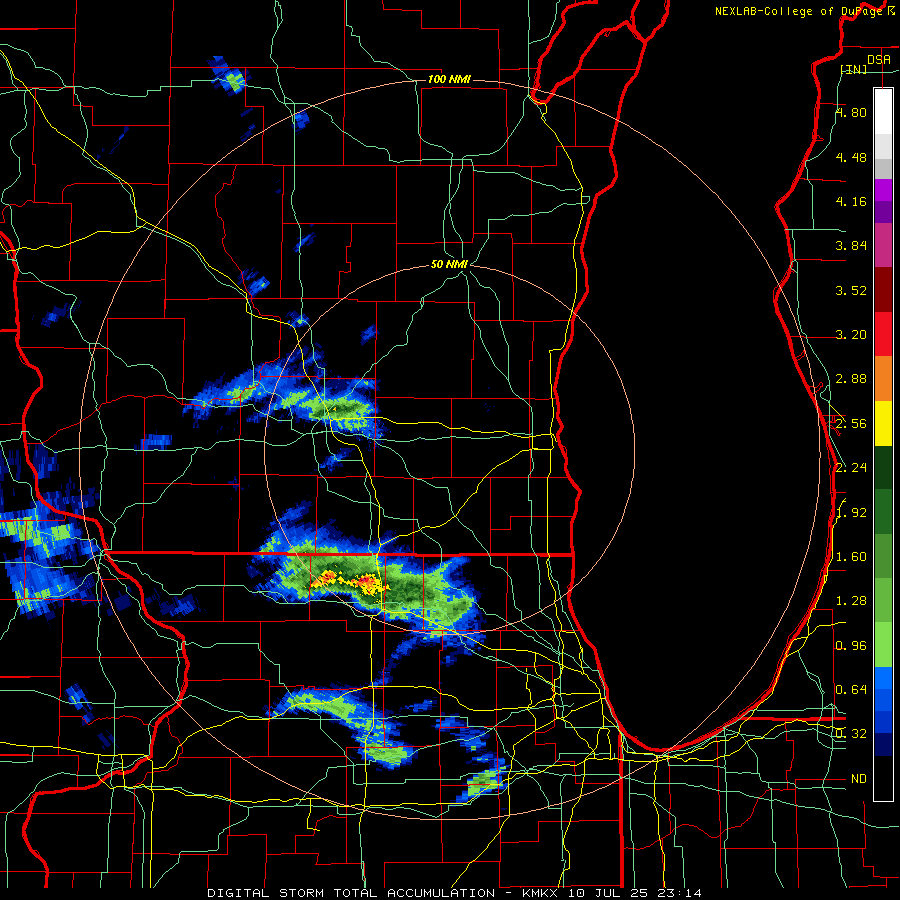Select the yellow swatch beside 2.56
The image size is (900, 900).
[883, 423]
